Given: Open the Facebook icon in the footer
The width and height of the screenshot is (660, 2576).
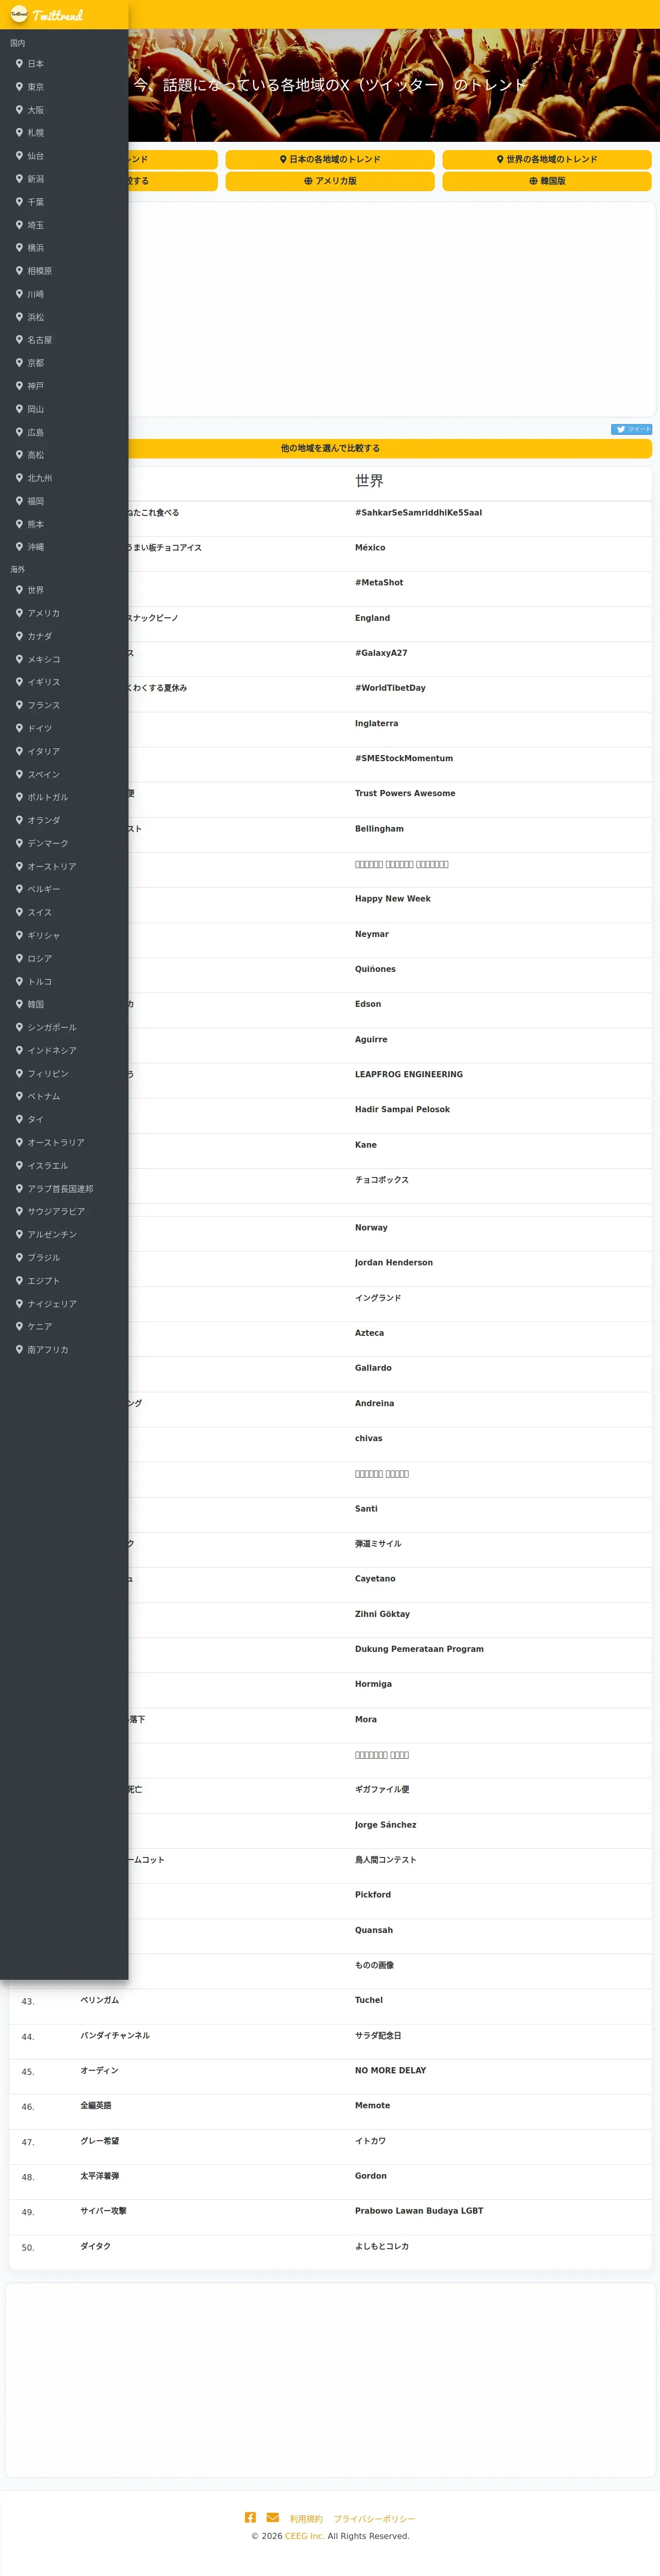Looking at the screenshot, I should [x=250, y=2517].
